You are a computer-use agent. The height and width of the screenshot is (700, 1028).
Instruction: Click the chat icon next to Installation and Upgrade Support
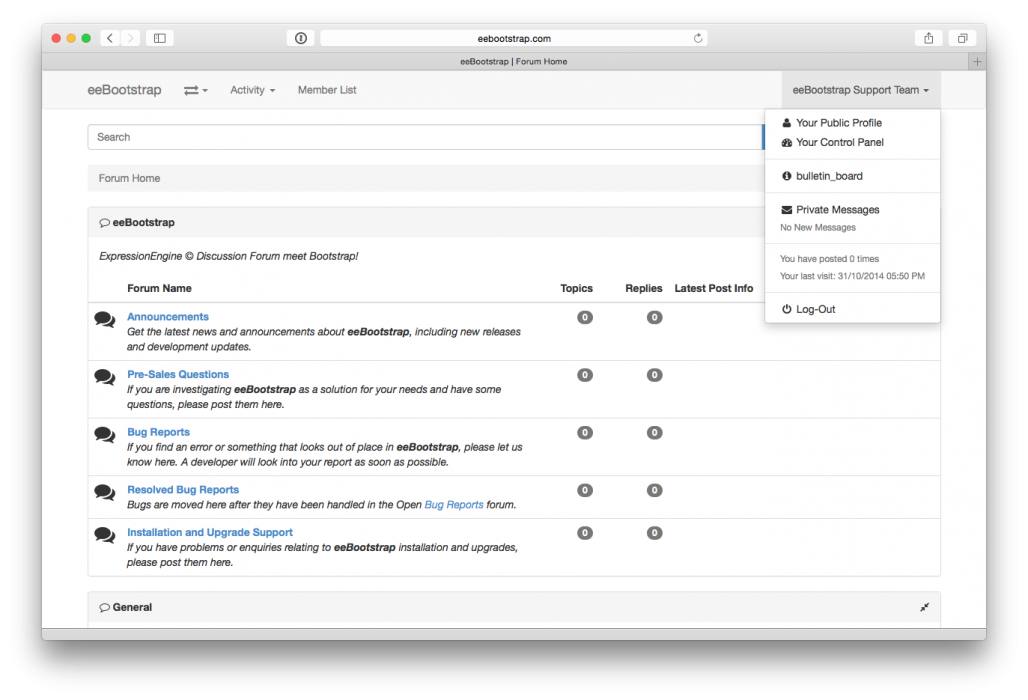105,535
